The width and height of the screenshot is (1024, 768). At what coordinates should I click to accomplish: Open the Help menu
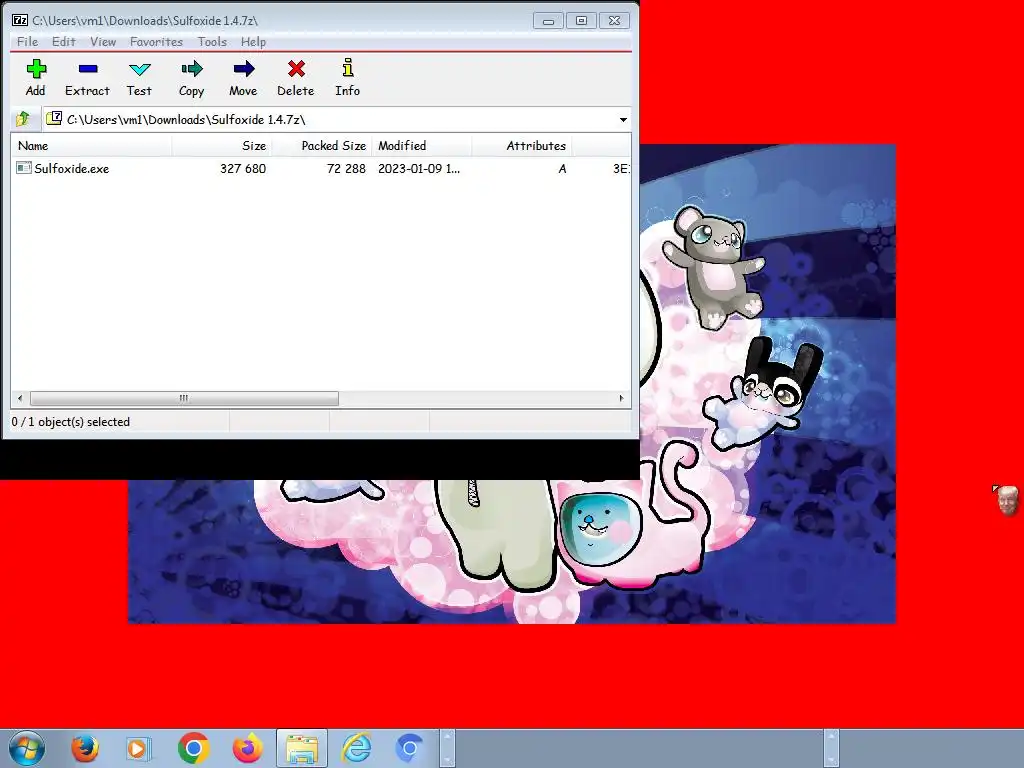(253, 42)
